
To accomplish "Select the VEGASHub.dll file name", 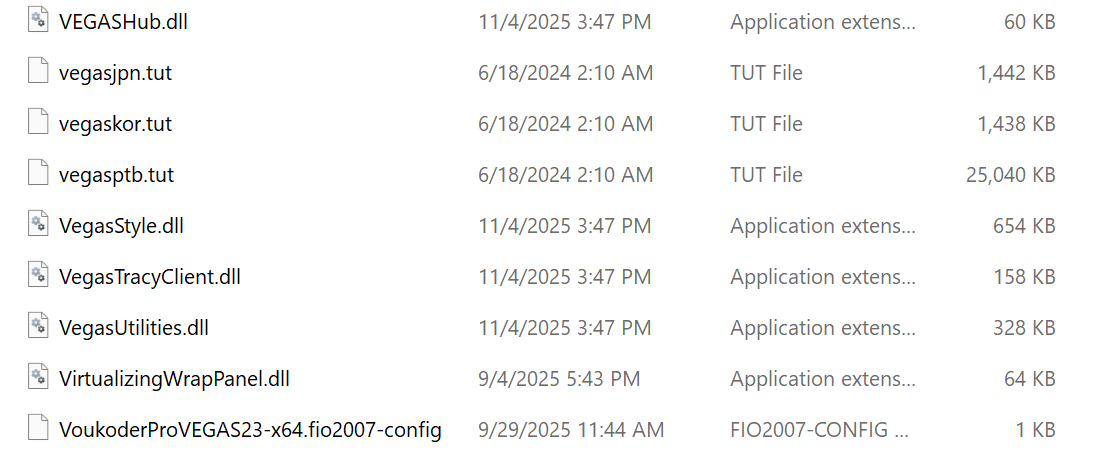I will click(123, 21).
